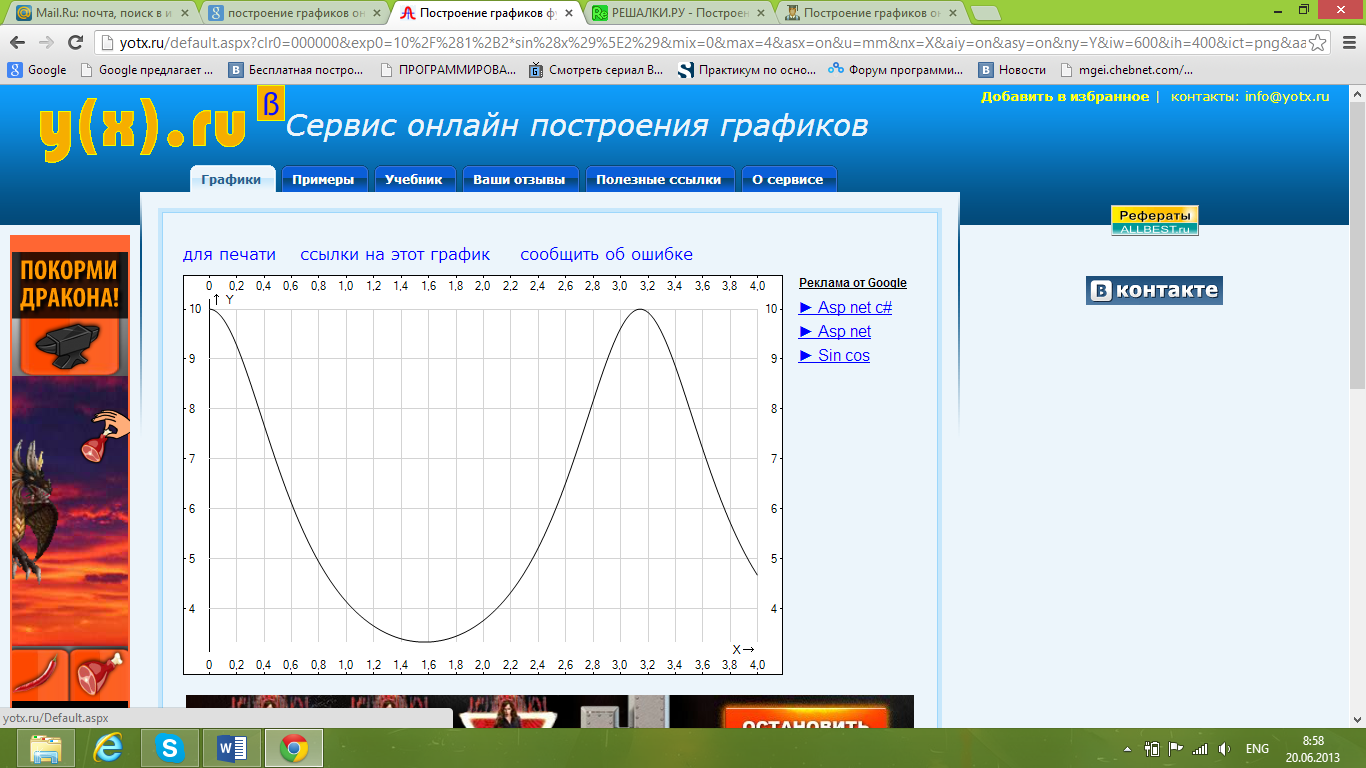
Task: Switch to the Mail.Ru tab
Action: point(101,13)
